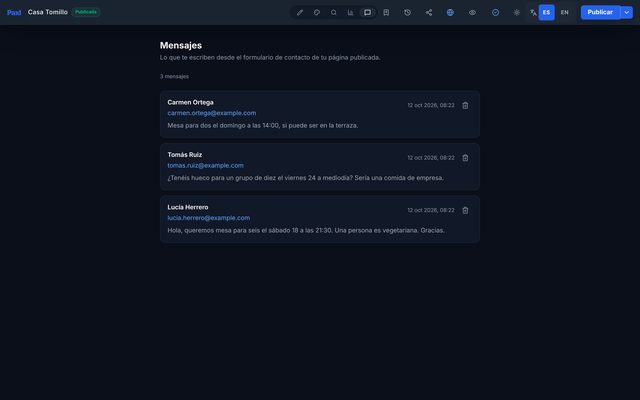Click the Carmen Ortega name

pyautogui.click(x=190, y=102)
